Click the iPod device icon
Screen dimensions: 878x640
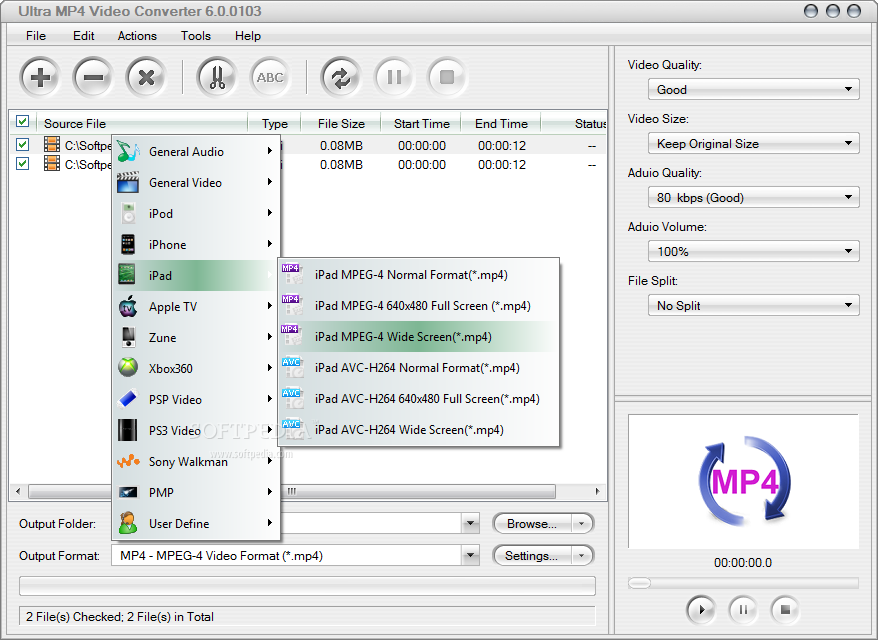click(128, 213)
